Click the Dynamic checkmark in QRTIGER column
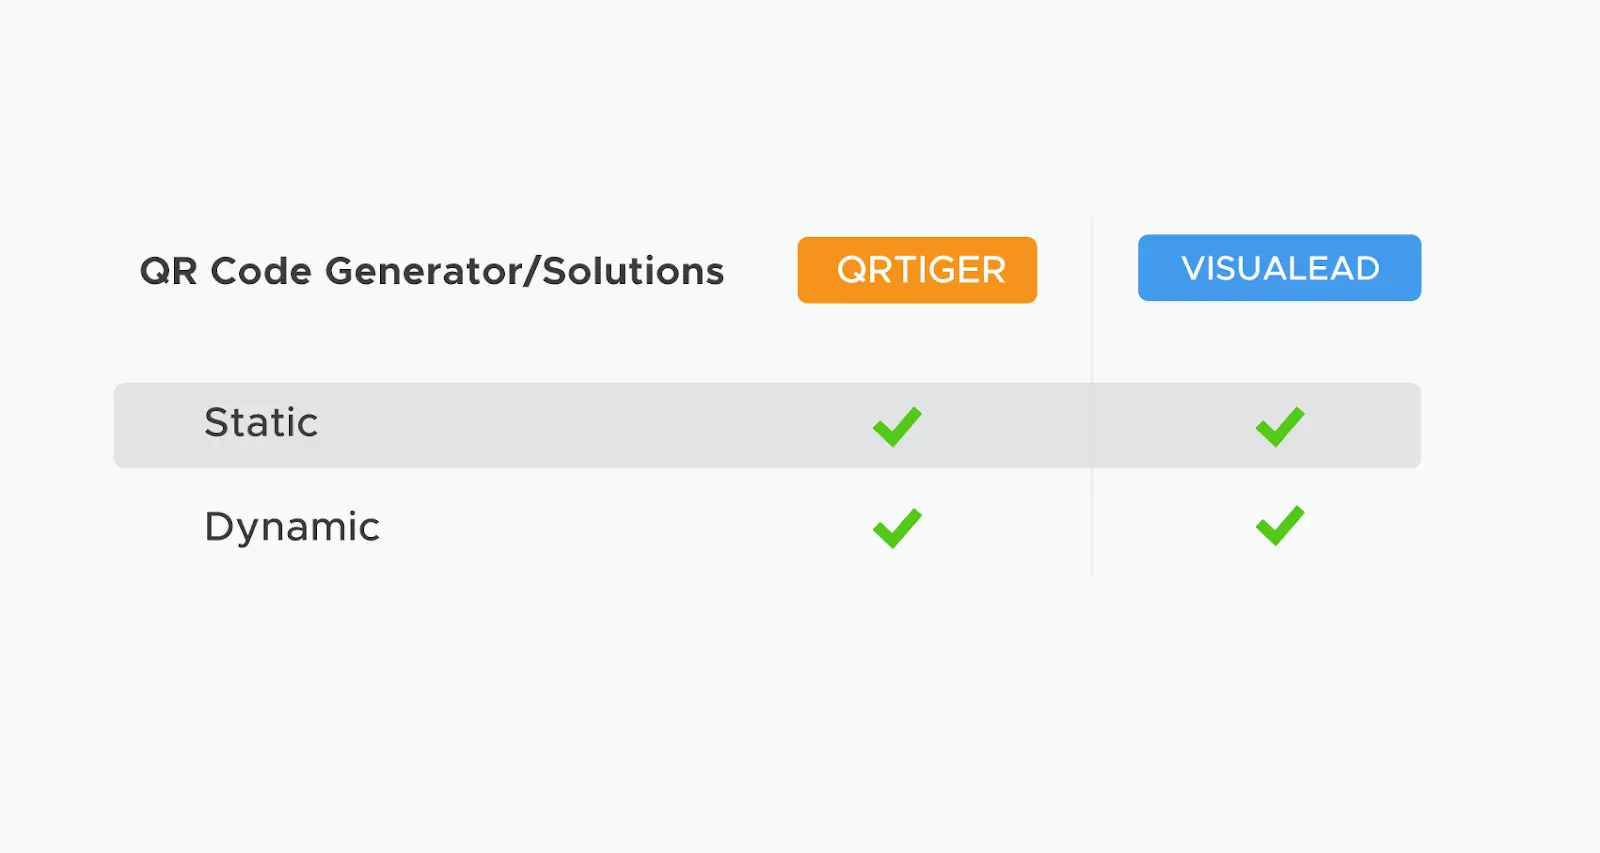Screen dimensions: 1600x853 [x=897, y=528]
